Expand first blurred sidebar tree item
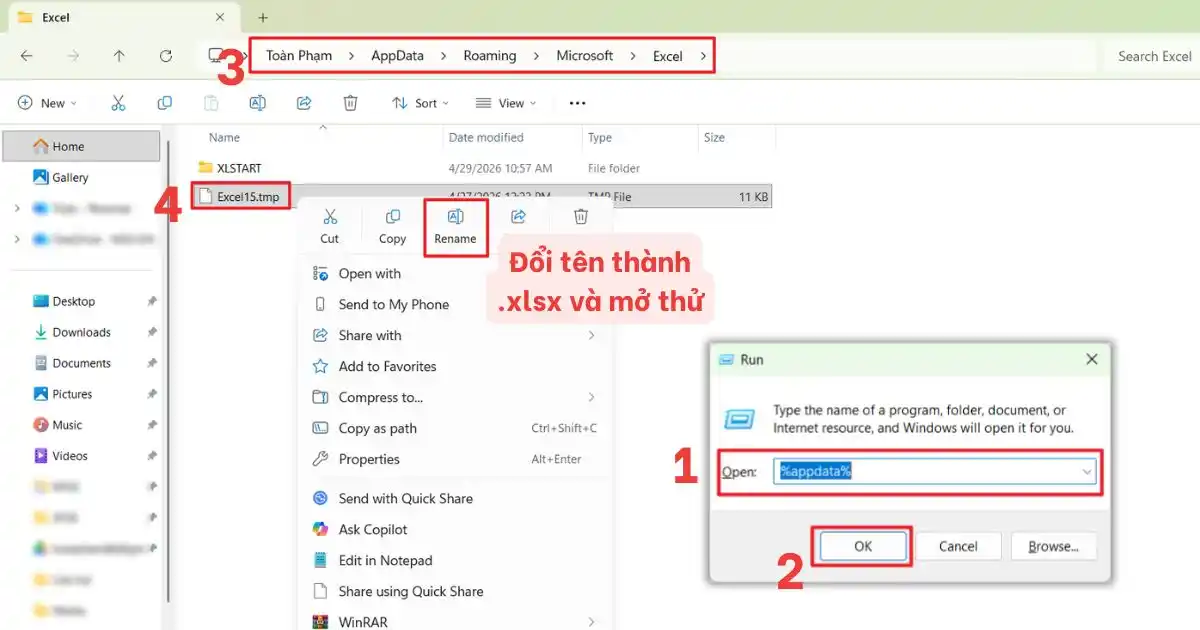Screen dimensions: 1200x630 (17, 209)
